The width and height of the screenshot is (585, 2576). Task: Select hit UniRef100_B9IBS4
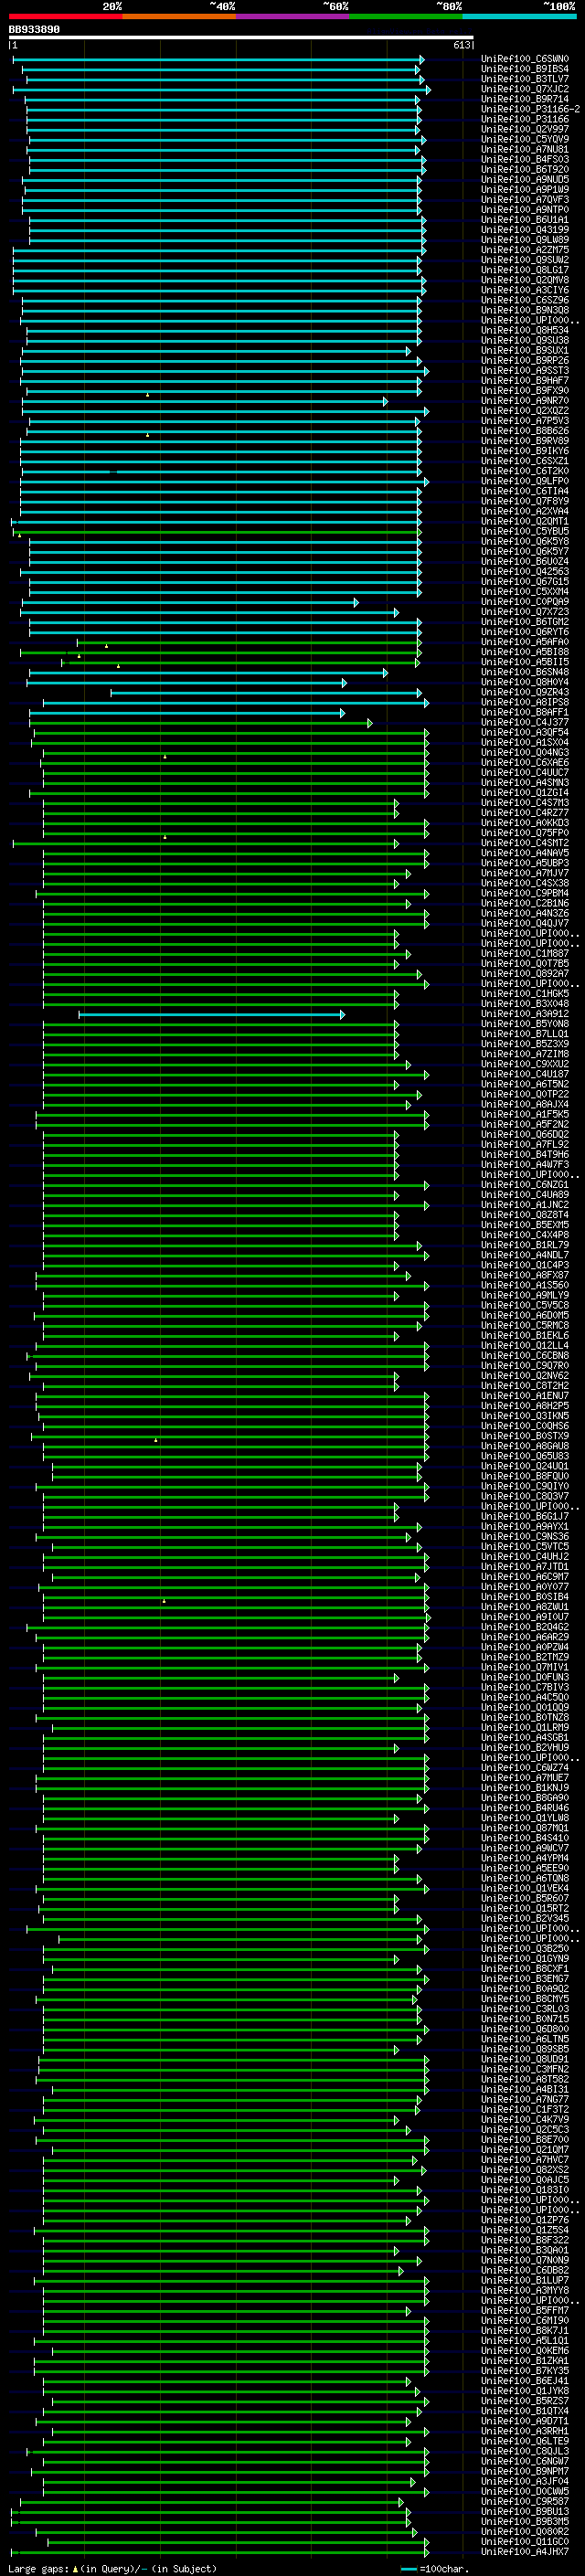pyautogui.click(x=525, y=69)
